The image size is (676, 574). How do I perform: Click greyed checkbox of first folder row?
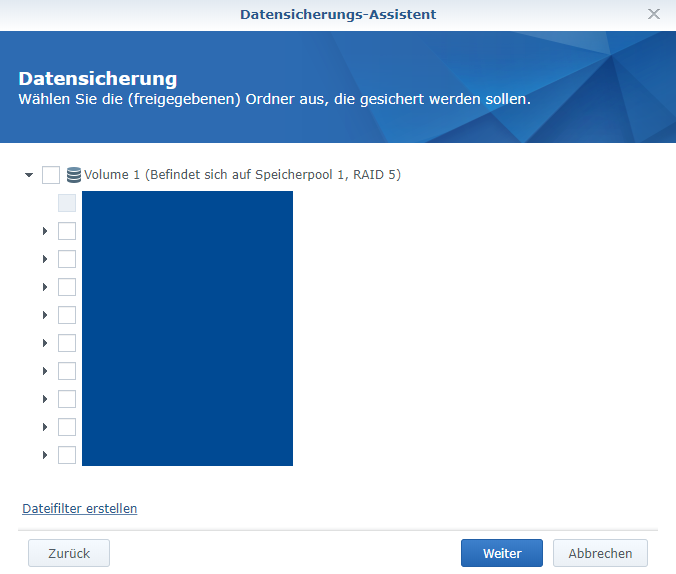coord(67,203)
